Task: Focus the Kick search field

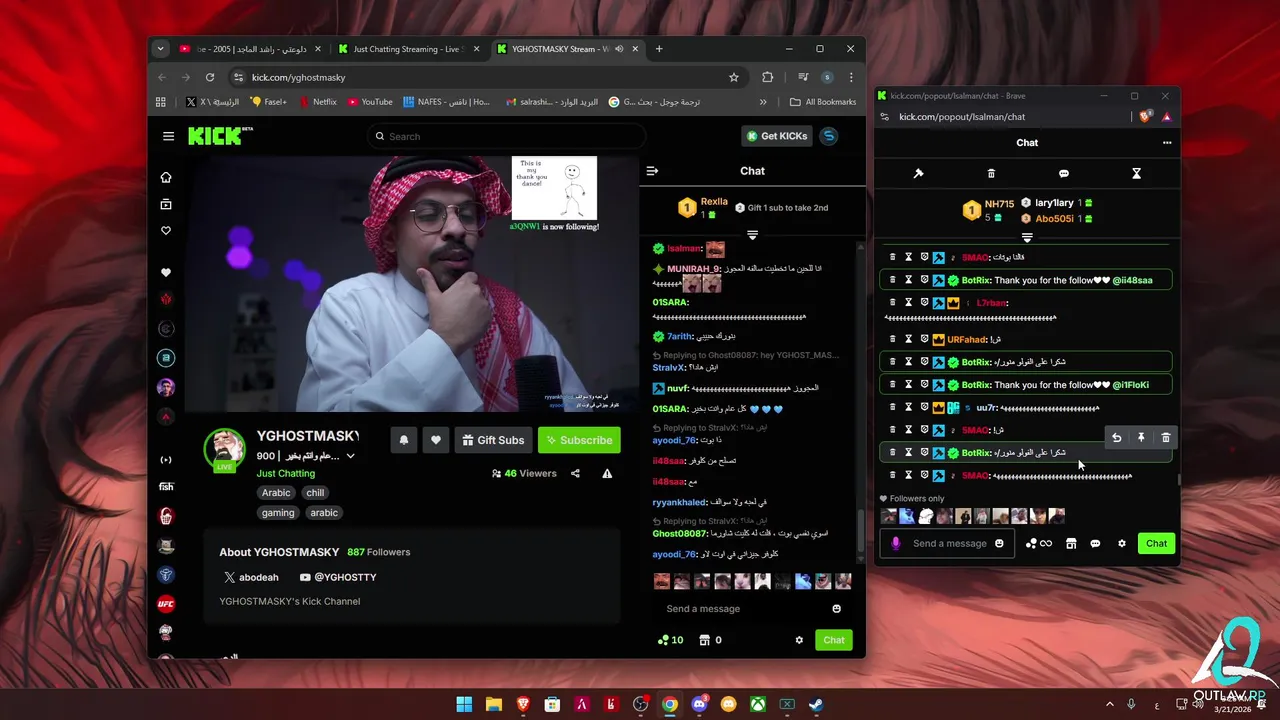Action: tap(505, 136)
